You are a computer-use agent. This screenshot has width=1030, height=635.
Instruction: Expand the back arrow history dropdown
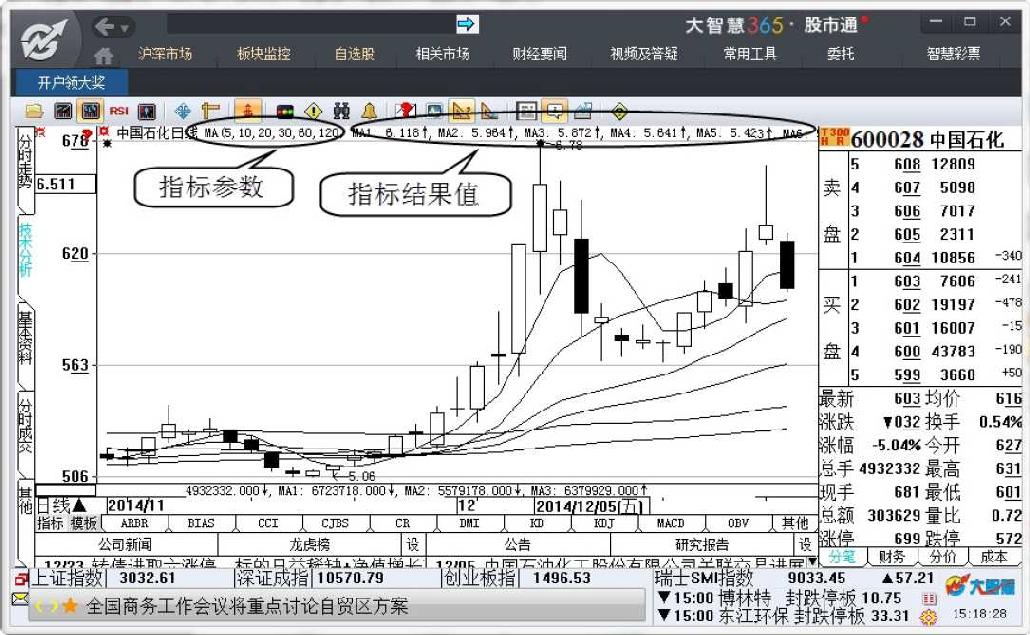coord(124,28)
